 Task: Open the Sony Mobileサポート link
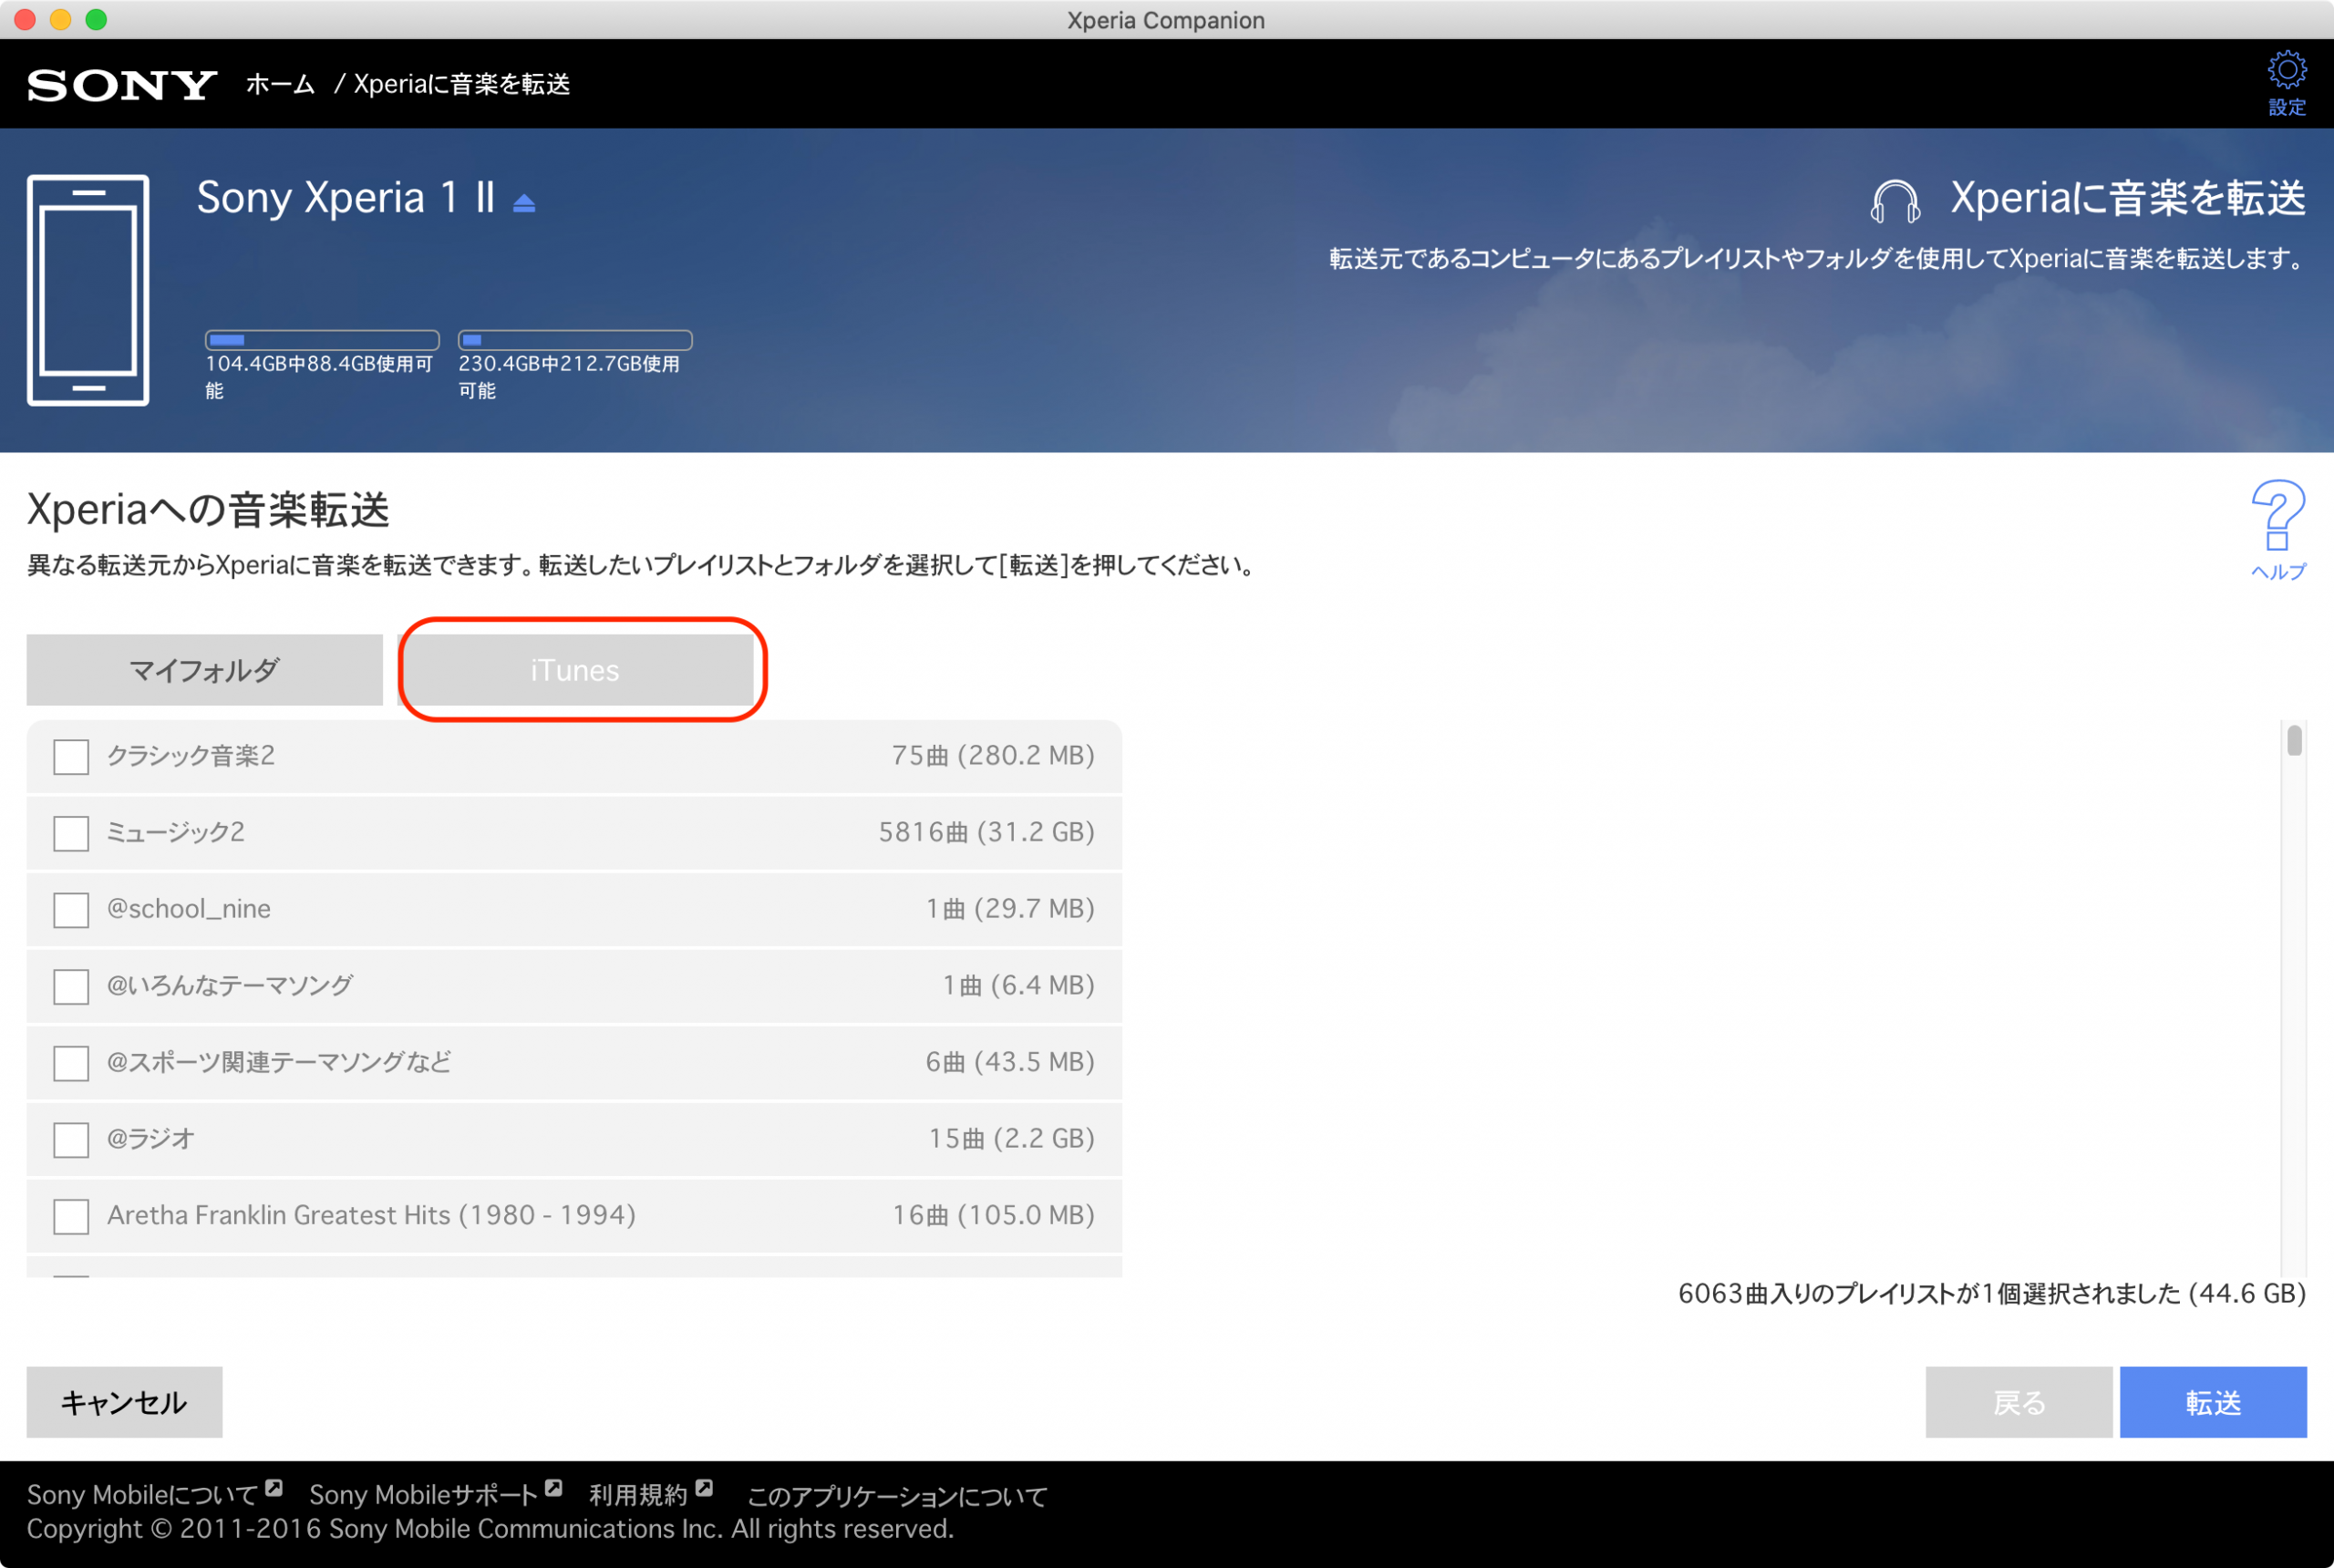(x=423, y=1495)
